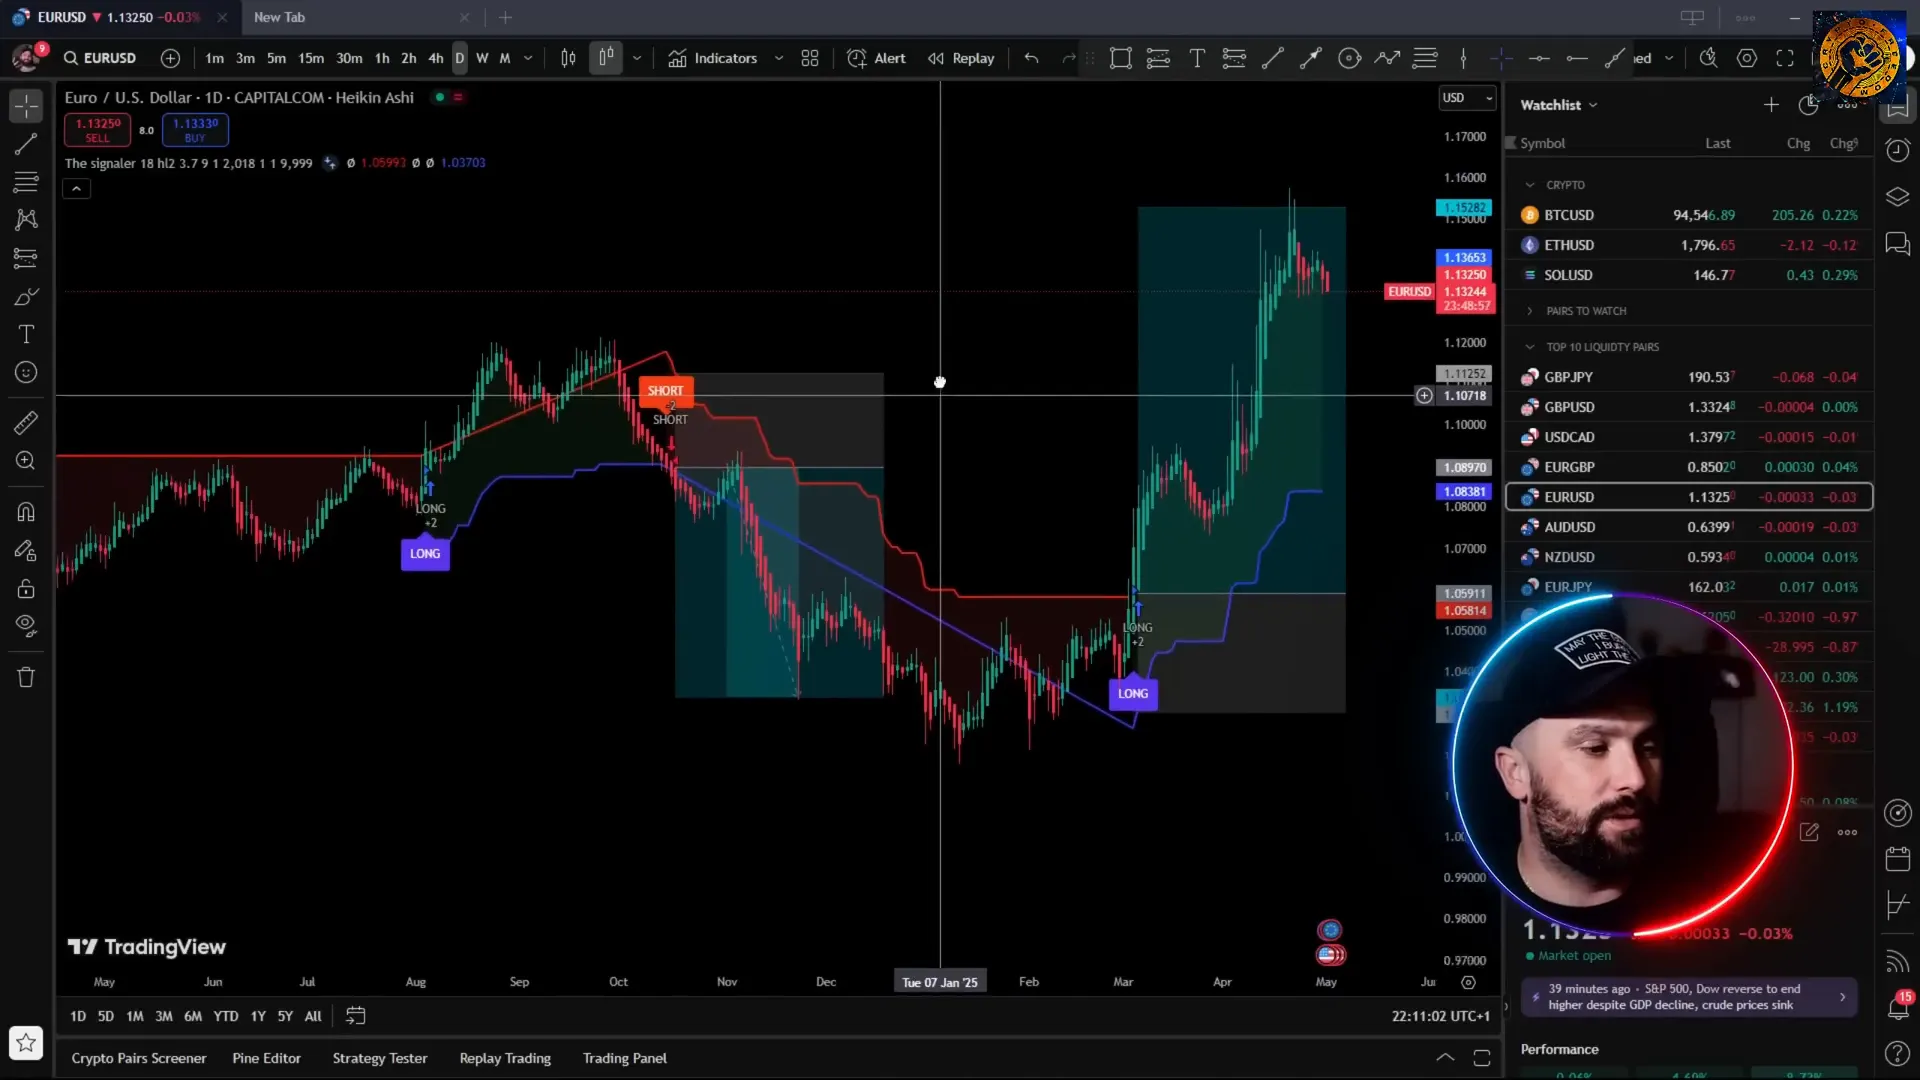Set range to YTD
The height and width of the screenshot is (1080, 1920).
[226, 1016]
